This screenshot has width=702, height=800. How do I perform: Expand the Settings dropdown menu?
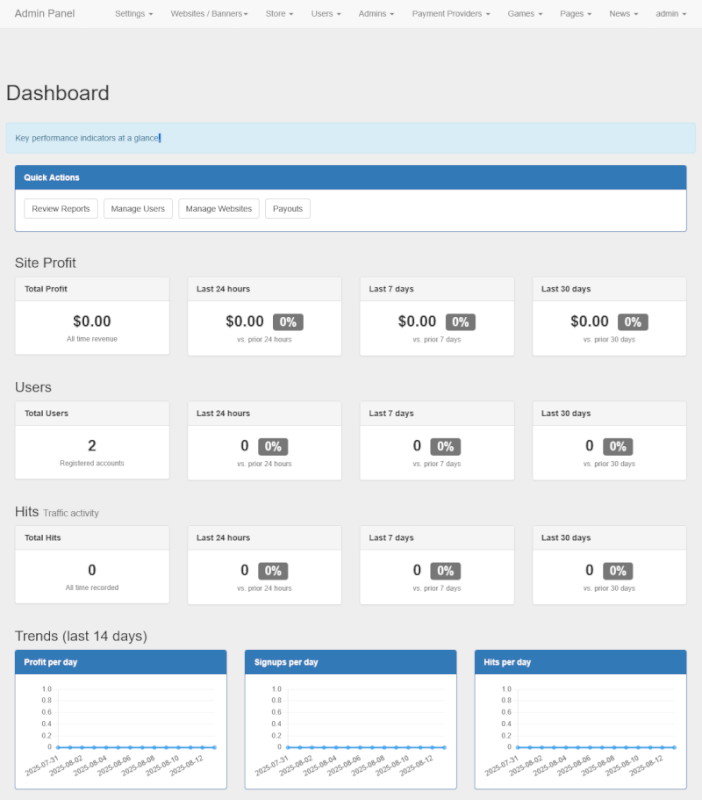pyautogui.click(x=133, y=15)
